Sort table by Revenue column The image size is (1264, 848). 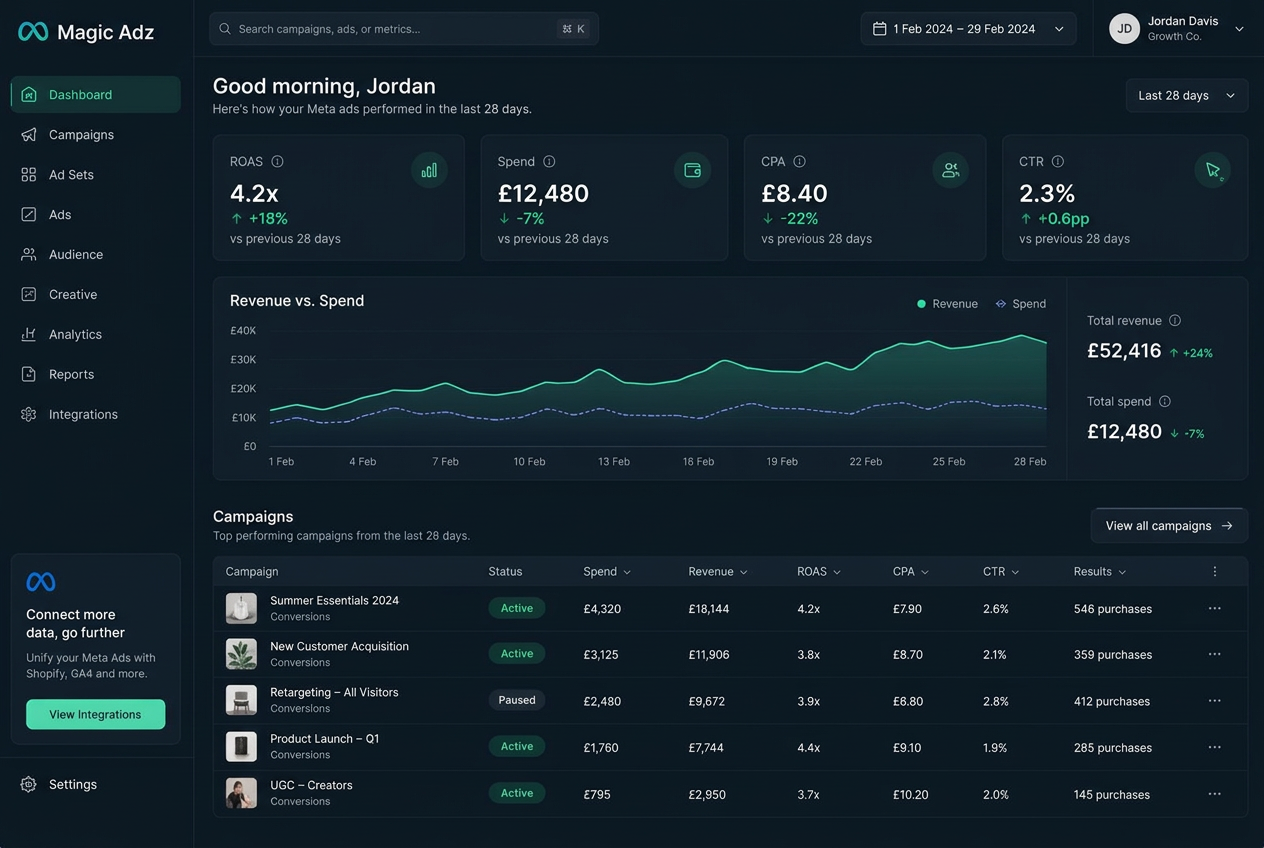[718, 572]
